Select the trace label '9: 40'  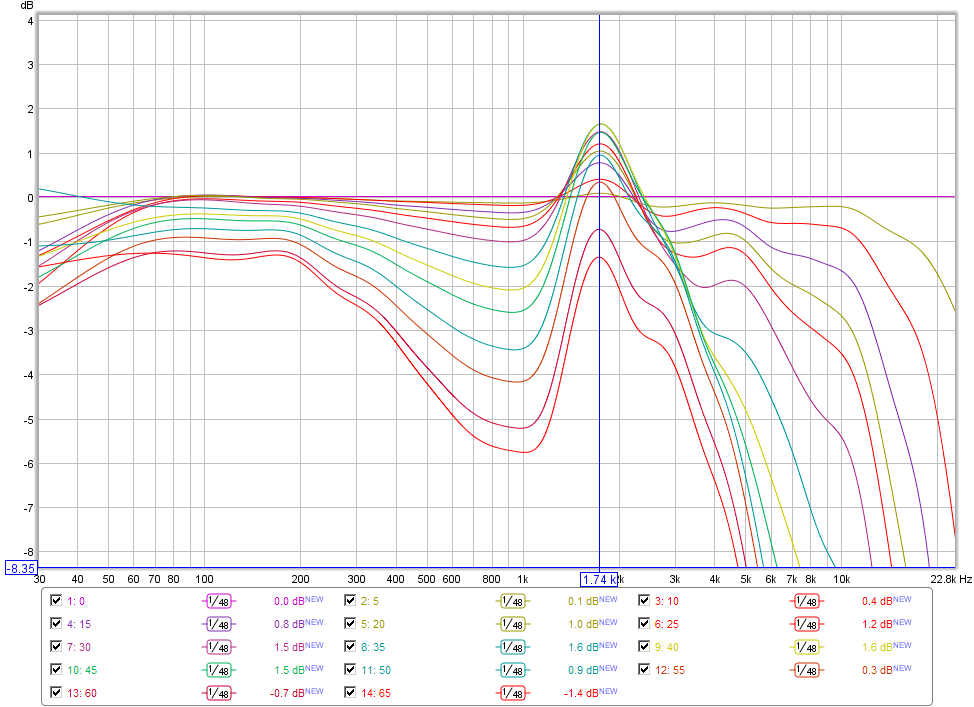click(667, 647)
